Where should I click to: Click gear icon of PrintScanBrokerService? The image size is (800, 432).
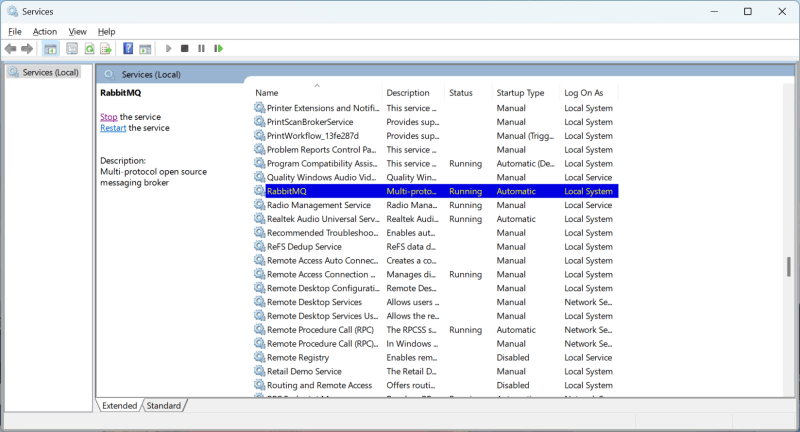point(260,121)
